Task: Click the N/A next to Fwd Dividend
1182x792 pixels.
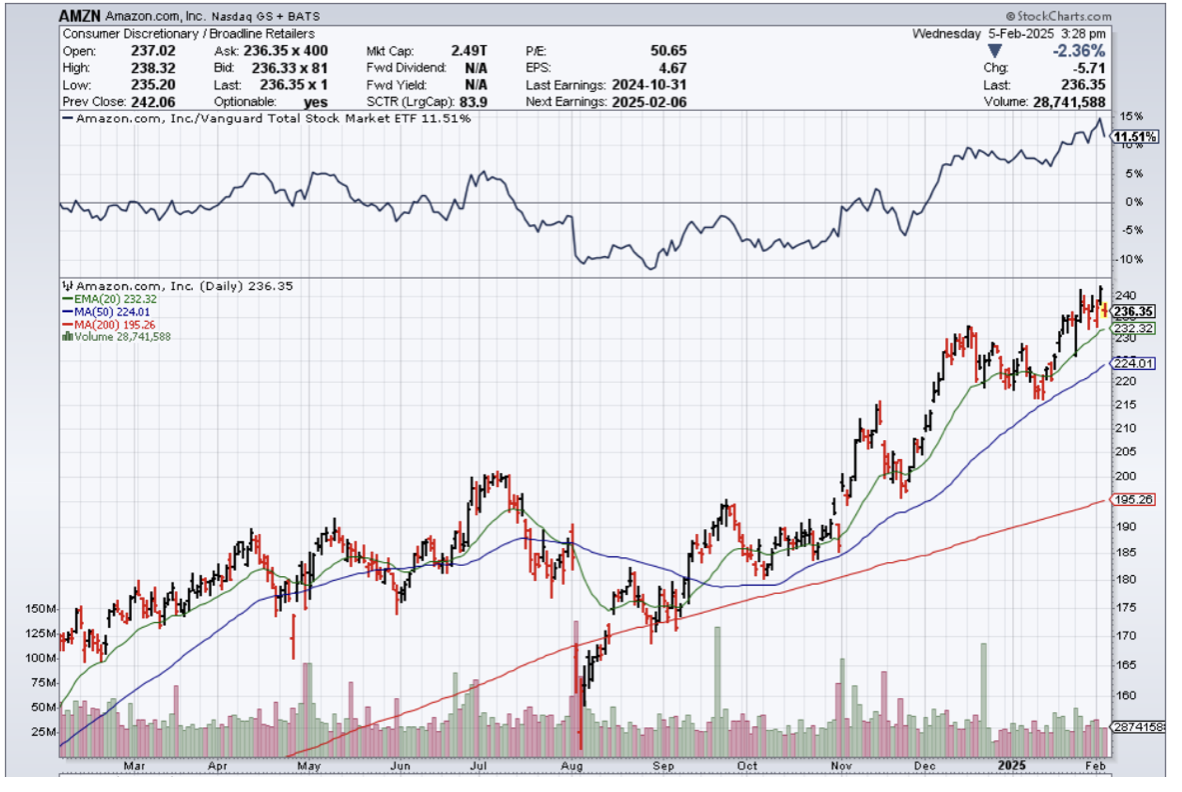Action: pos(476,68)
